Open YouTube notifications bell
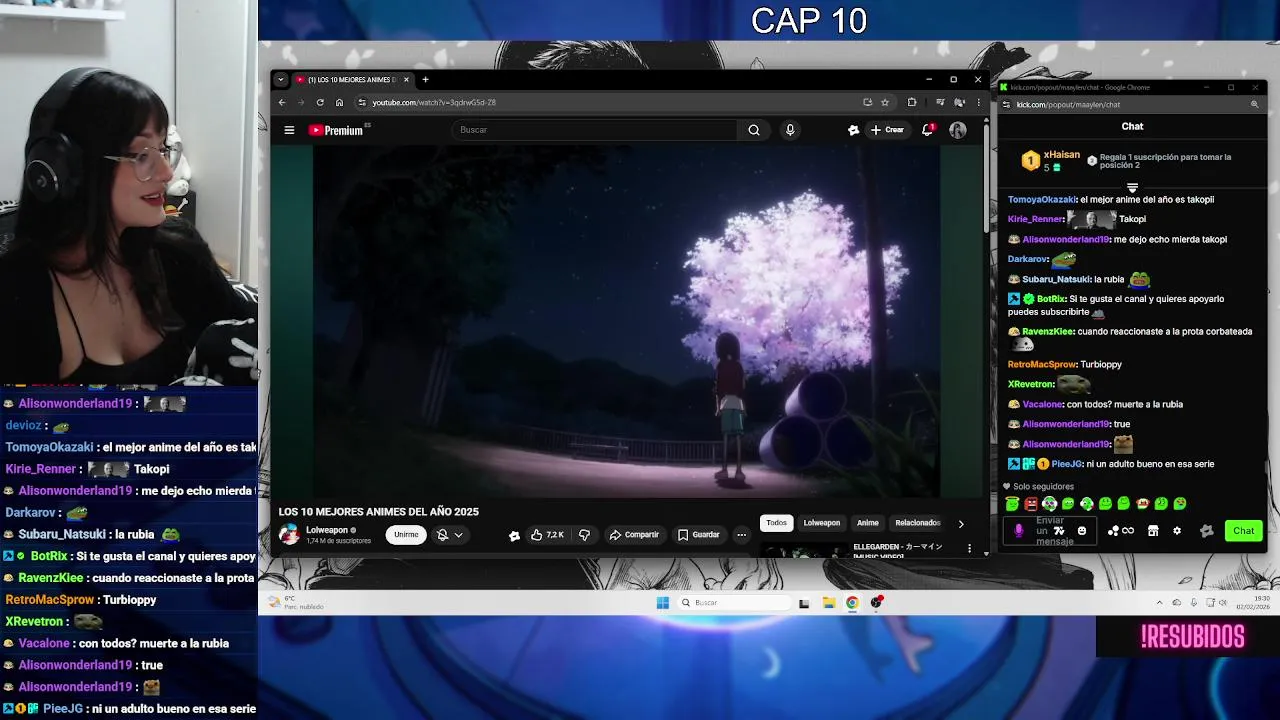This screenshot has width=1280, height=720. tap(927, 130)
